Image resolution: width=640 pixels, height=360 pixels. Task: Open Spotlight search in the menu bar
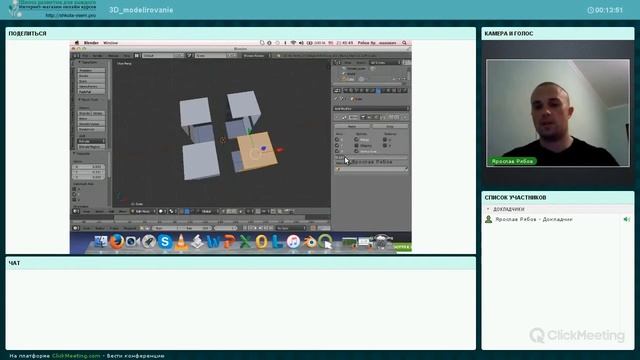tap(404, 43)
